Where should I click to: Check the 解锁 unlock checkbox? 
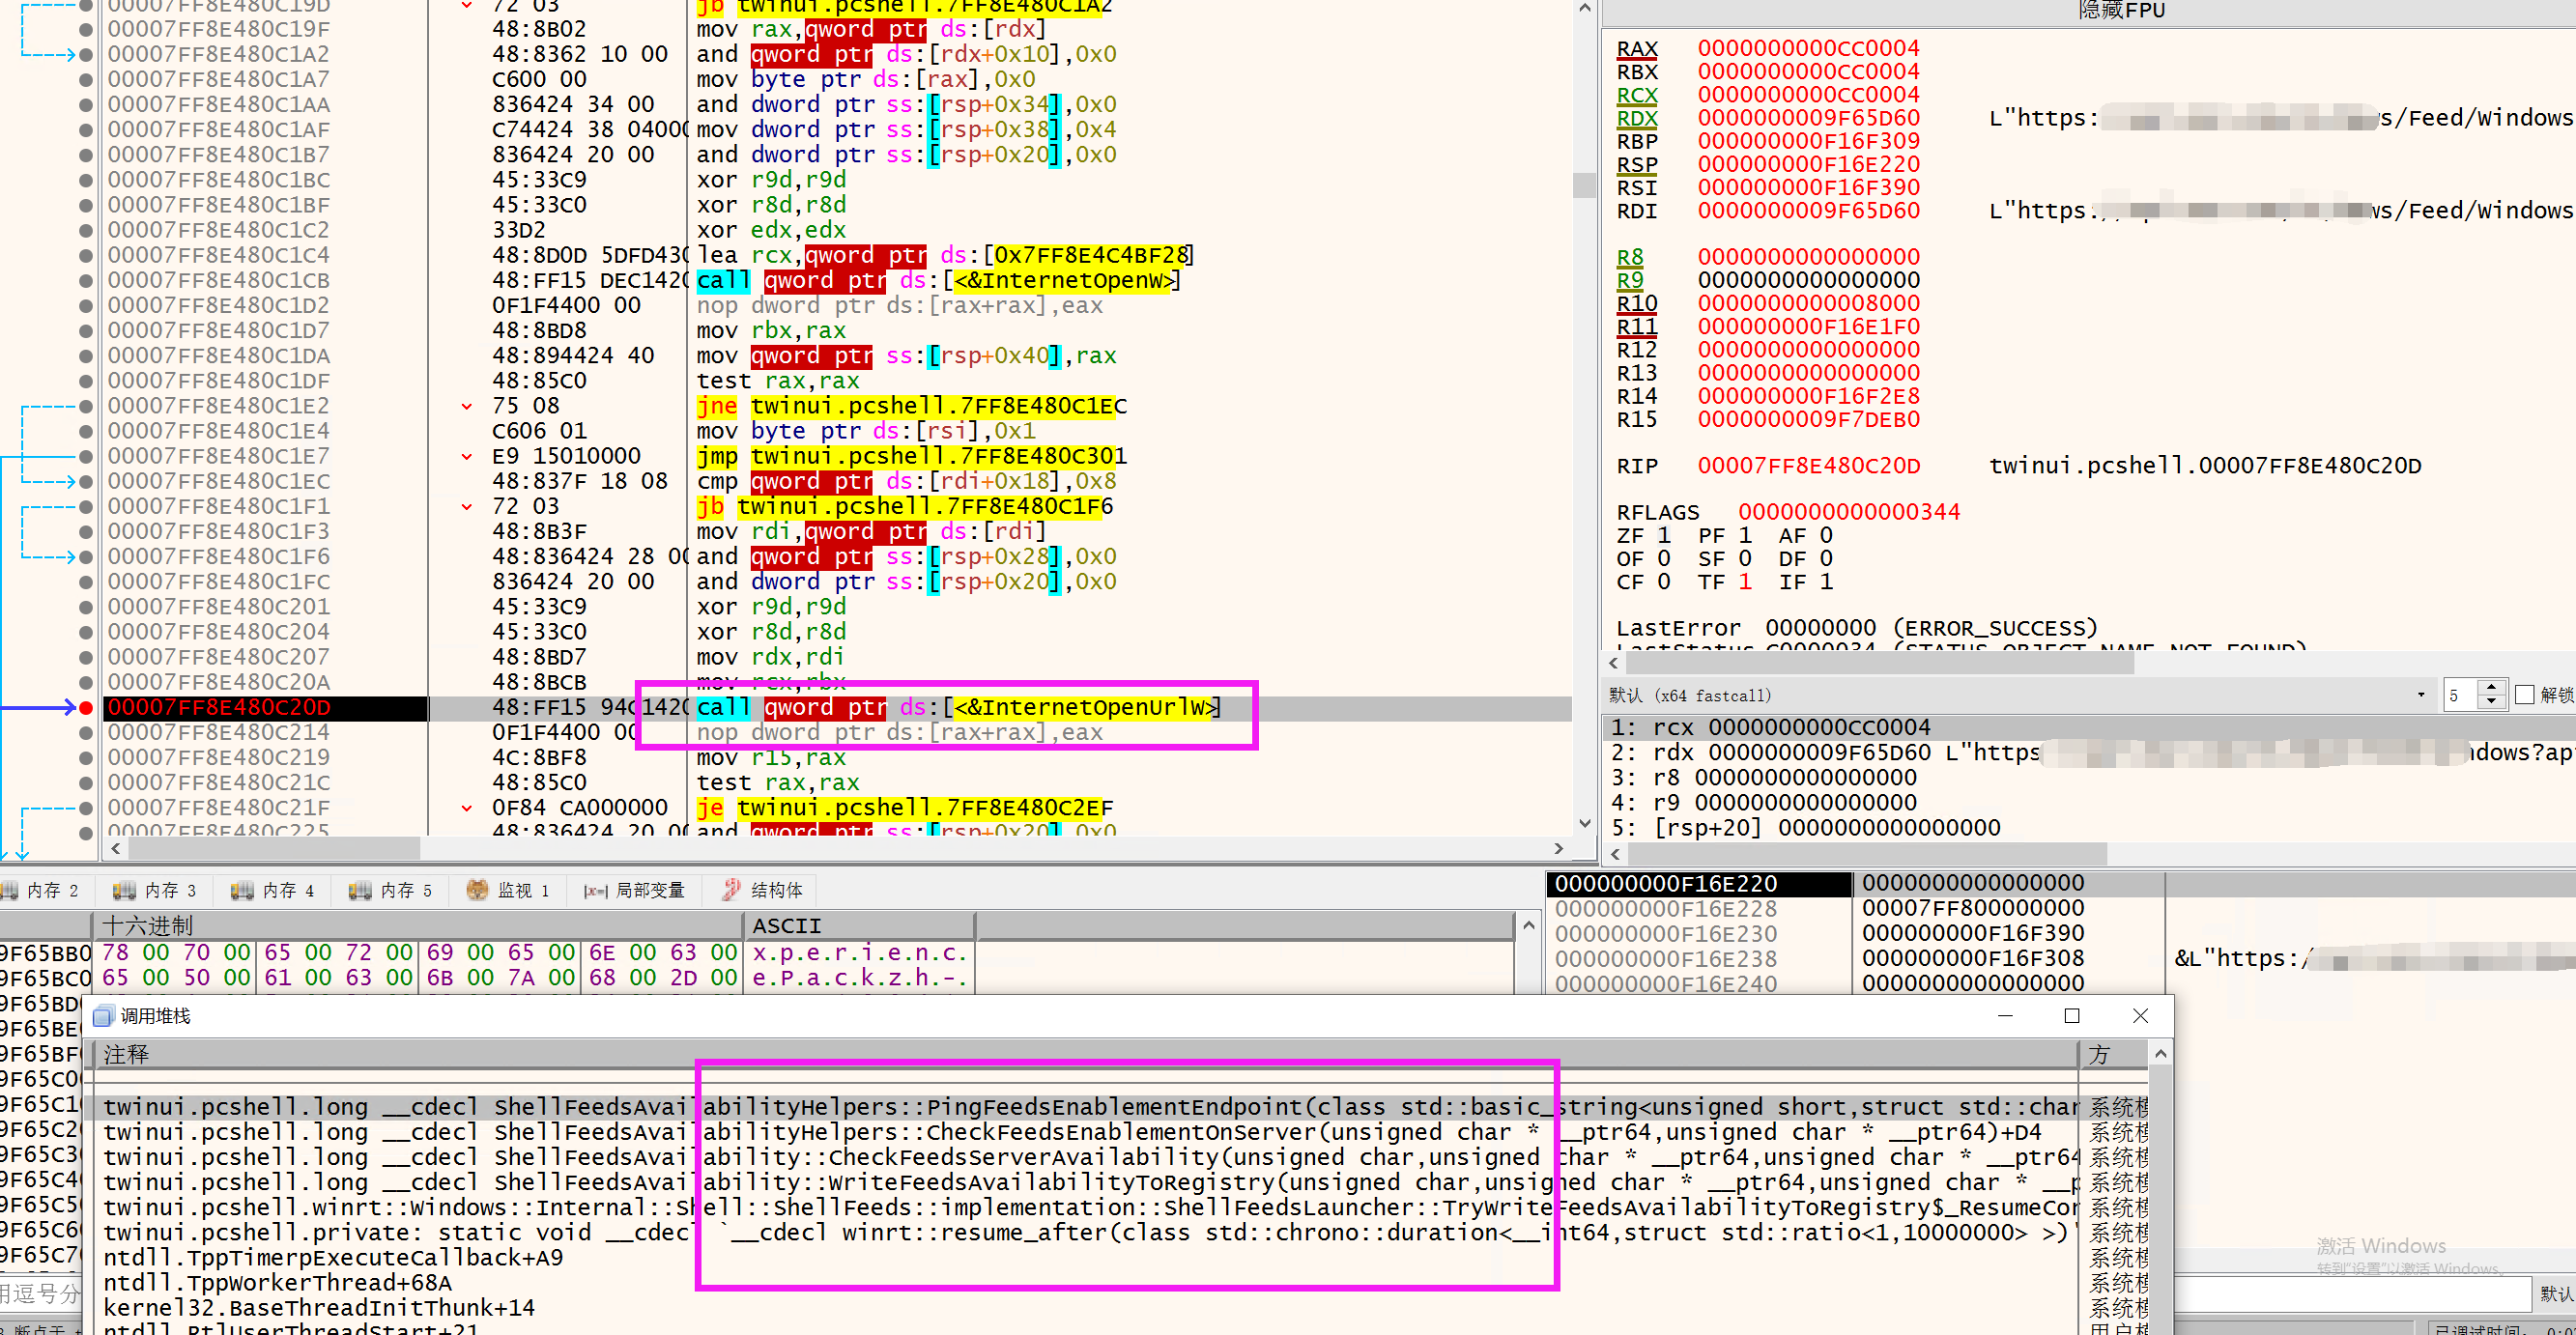coord(2524,695)
